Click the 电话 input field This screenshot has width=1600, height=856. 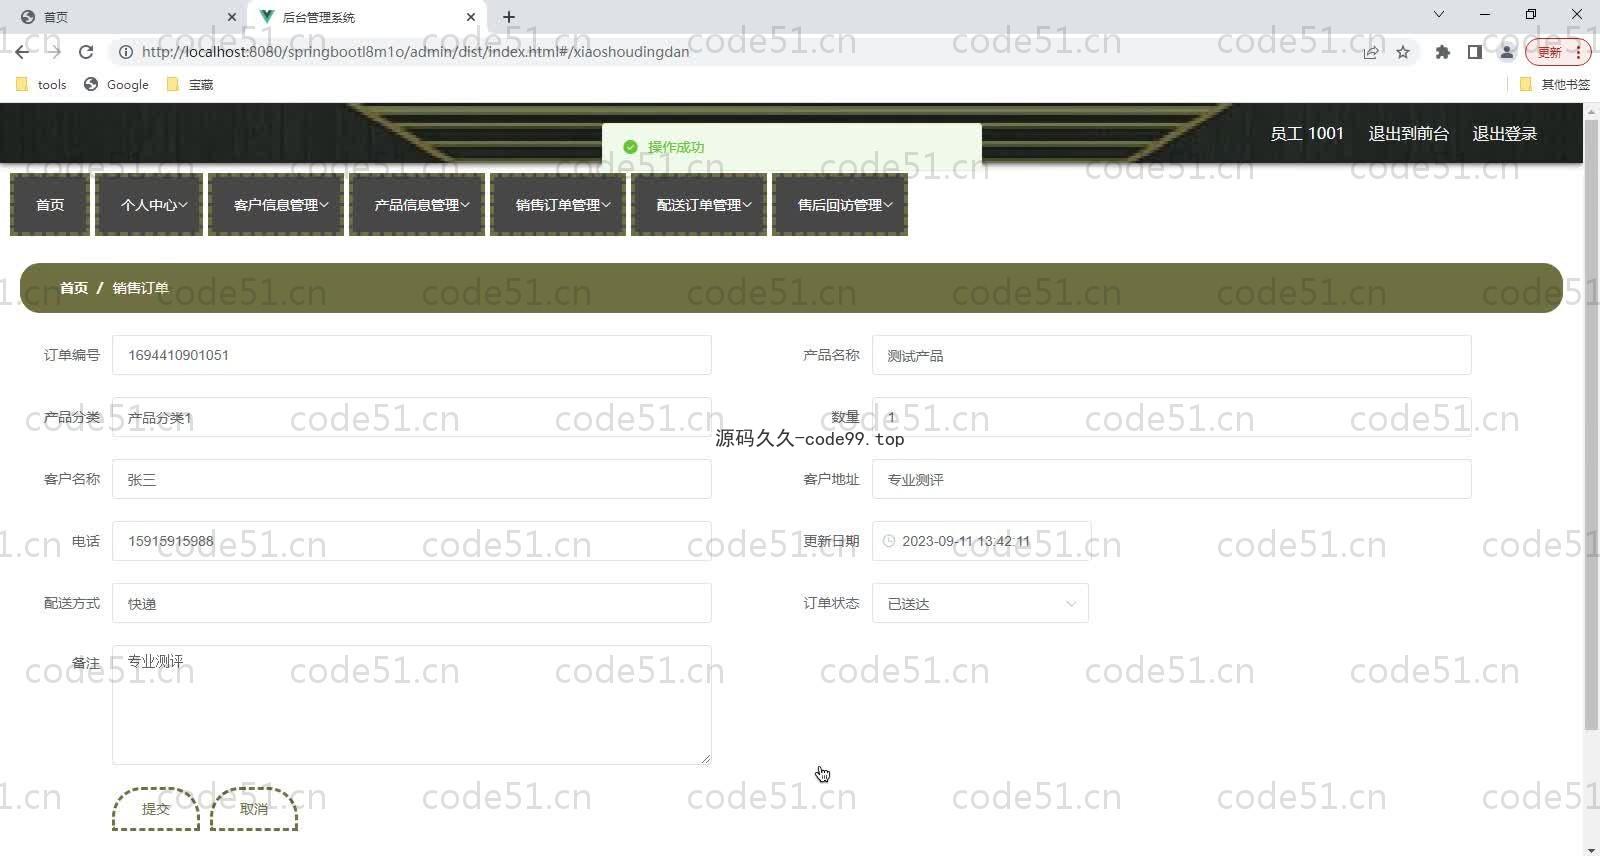(x=412, y=541)
